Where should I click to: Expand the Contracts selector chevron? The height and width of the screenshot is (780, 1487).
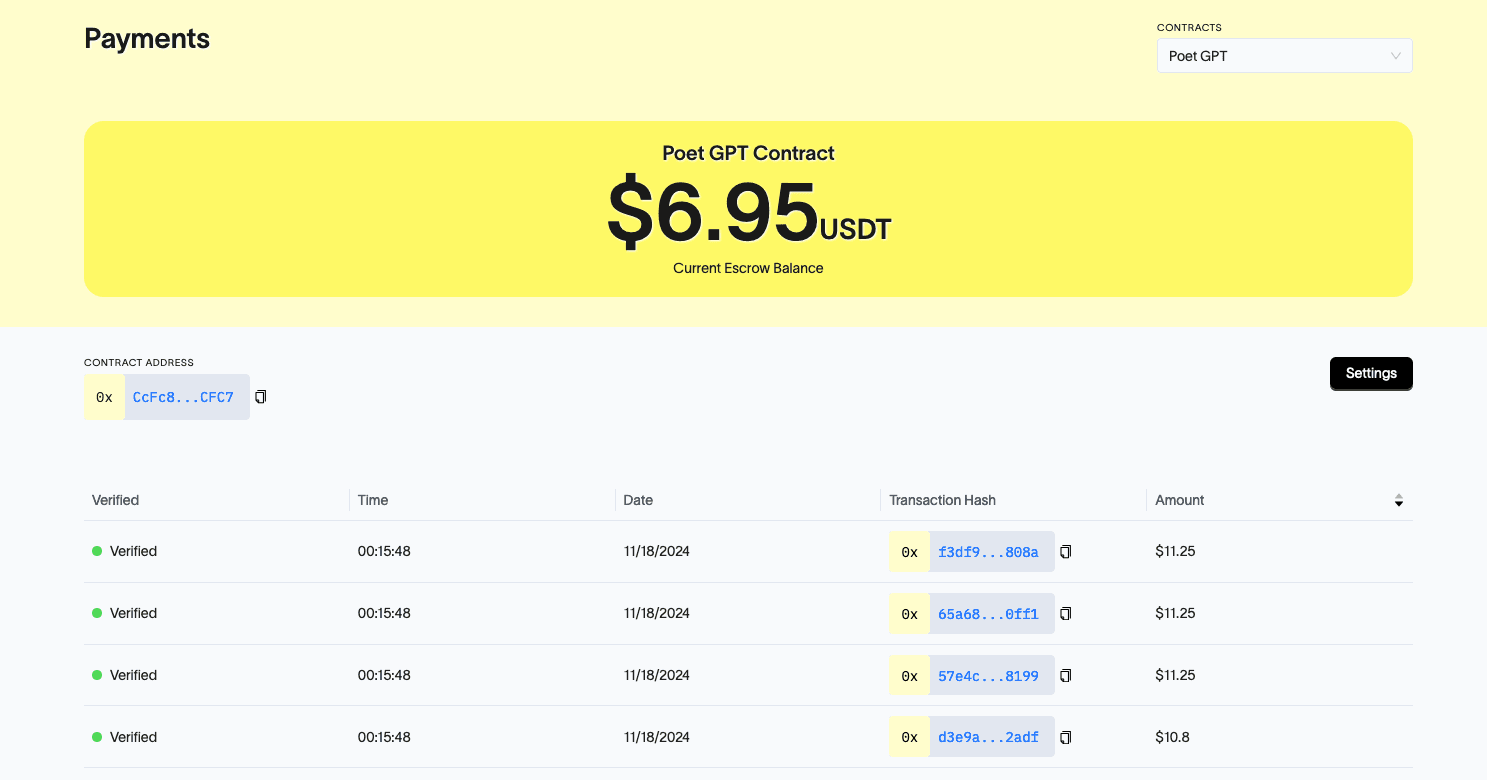(1396, 56)
